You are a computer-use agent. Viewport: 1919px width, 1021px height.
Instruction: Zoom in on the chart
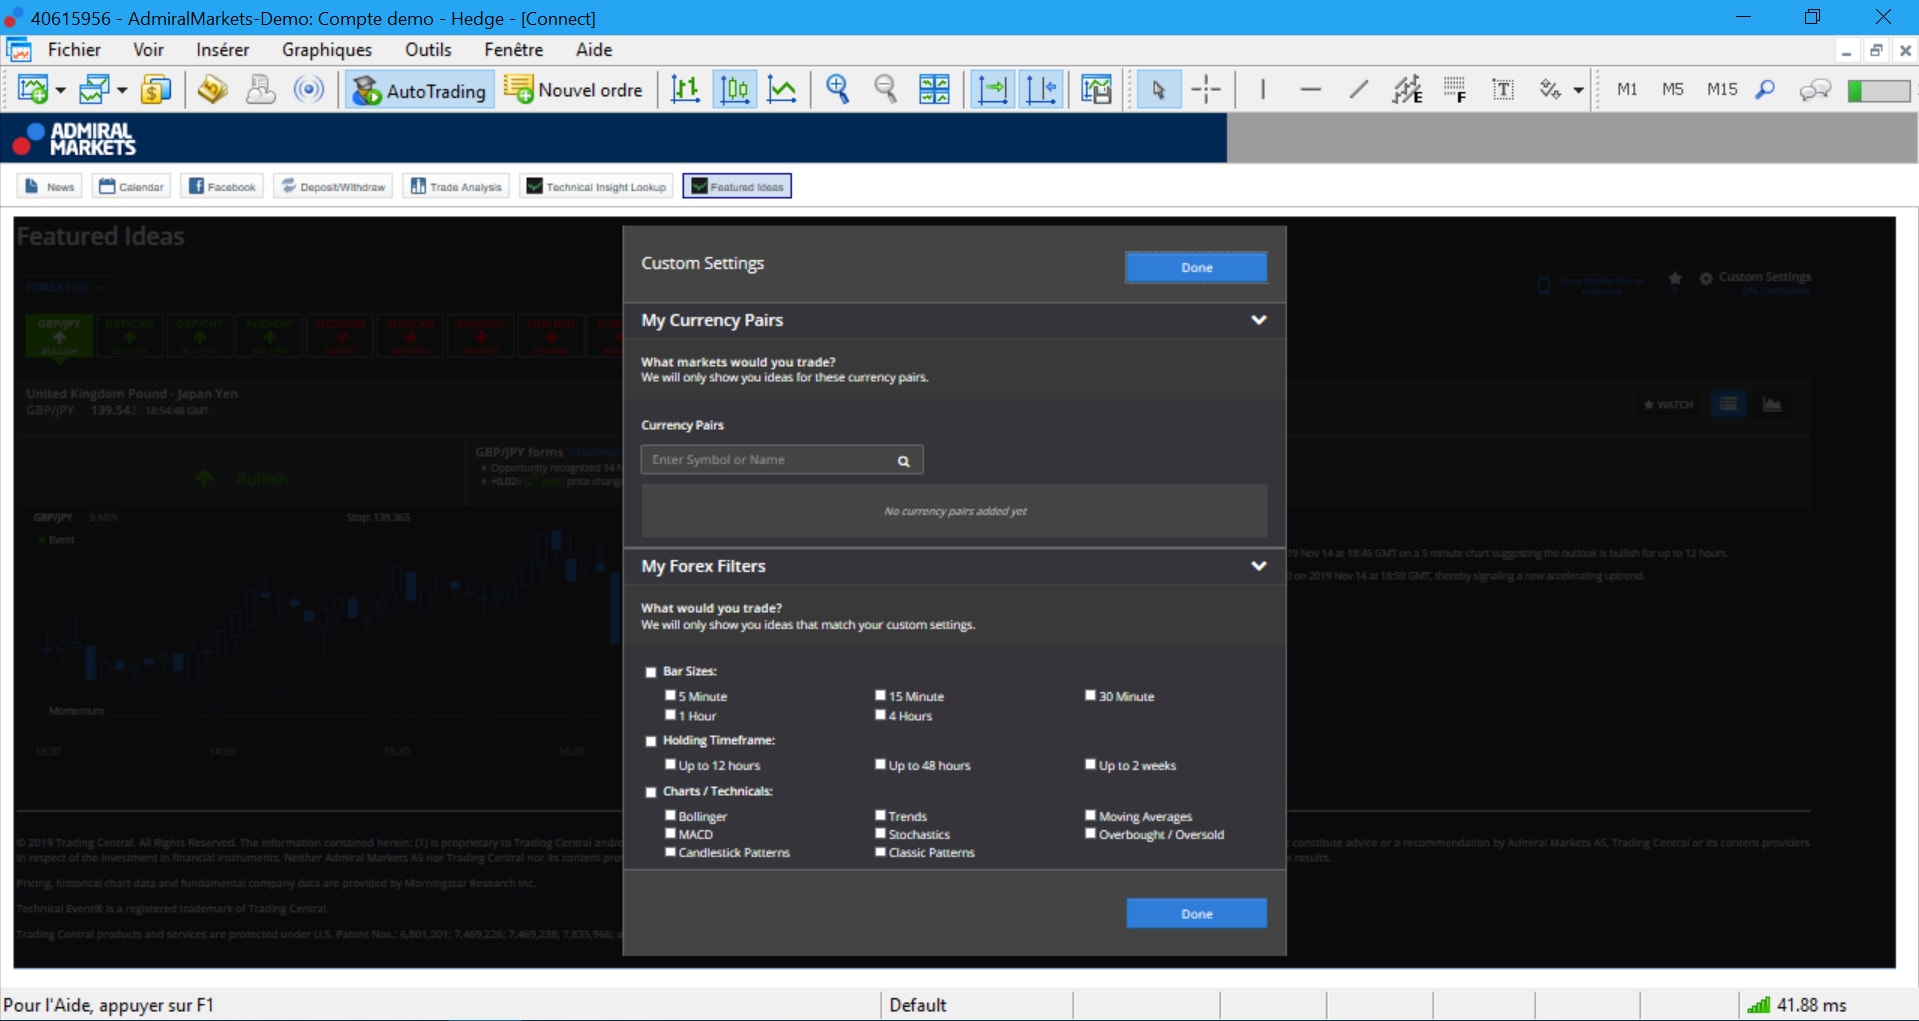click(x=838, y=89)
